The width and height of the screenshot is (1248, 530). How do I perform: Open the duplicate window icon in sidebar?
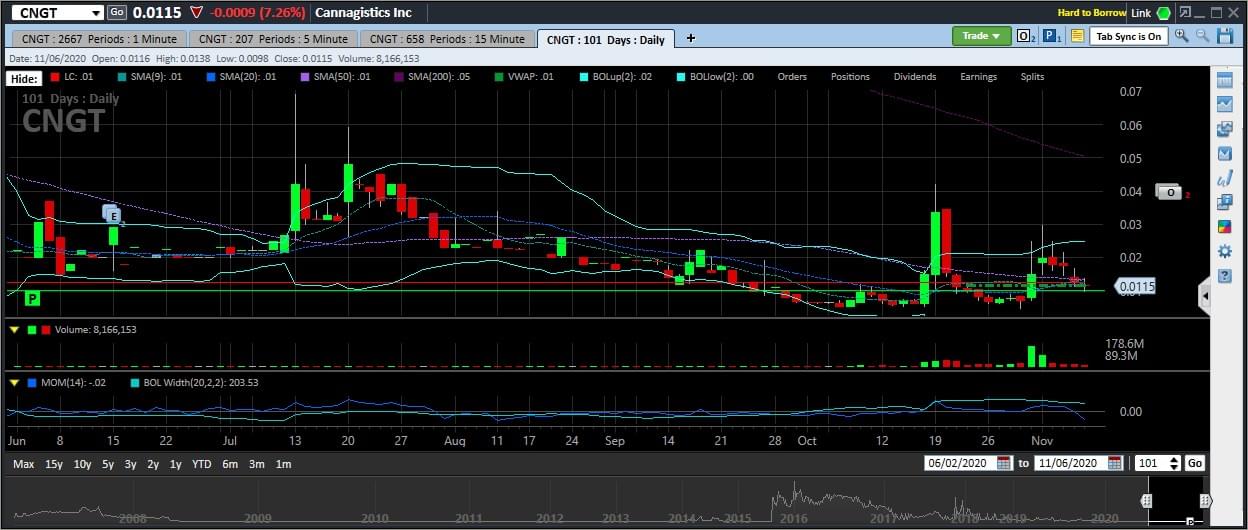pyautogui.click(x=1225, y=202)
